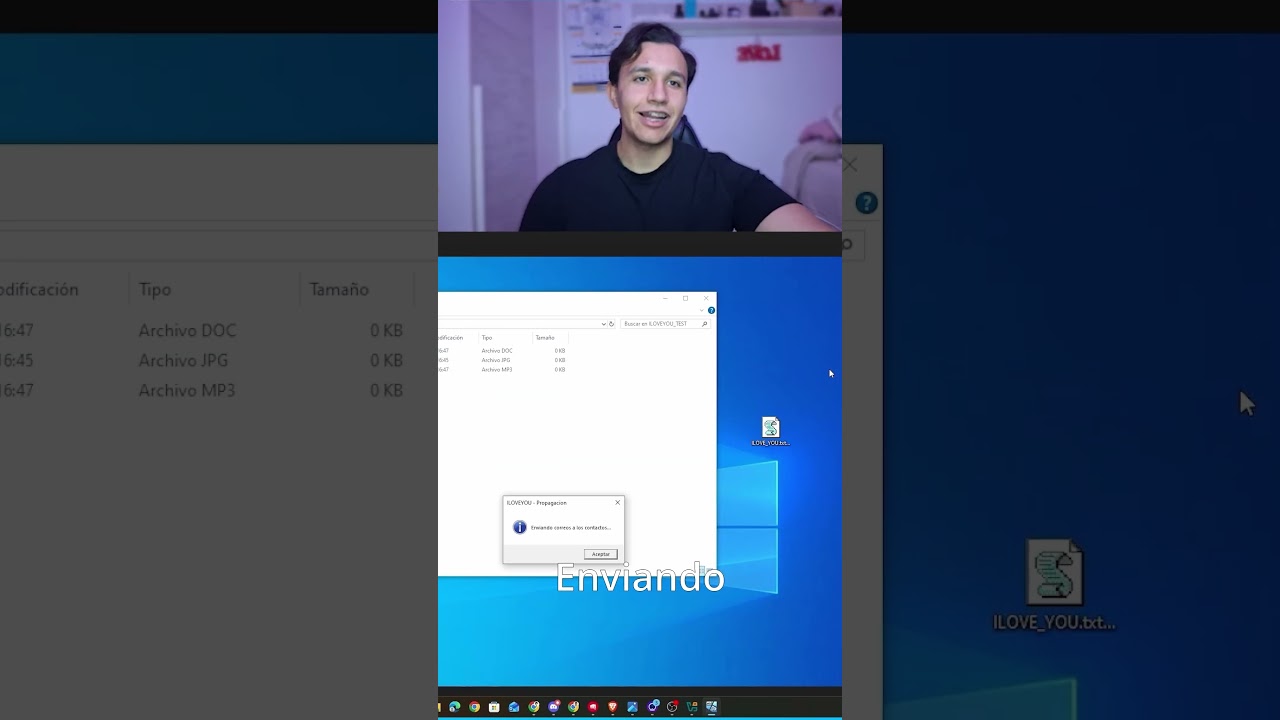Open Microsoft Edge from the taskbar

[x=455, y=707]
